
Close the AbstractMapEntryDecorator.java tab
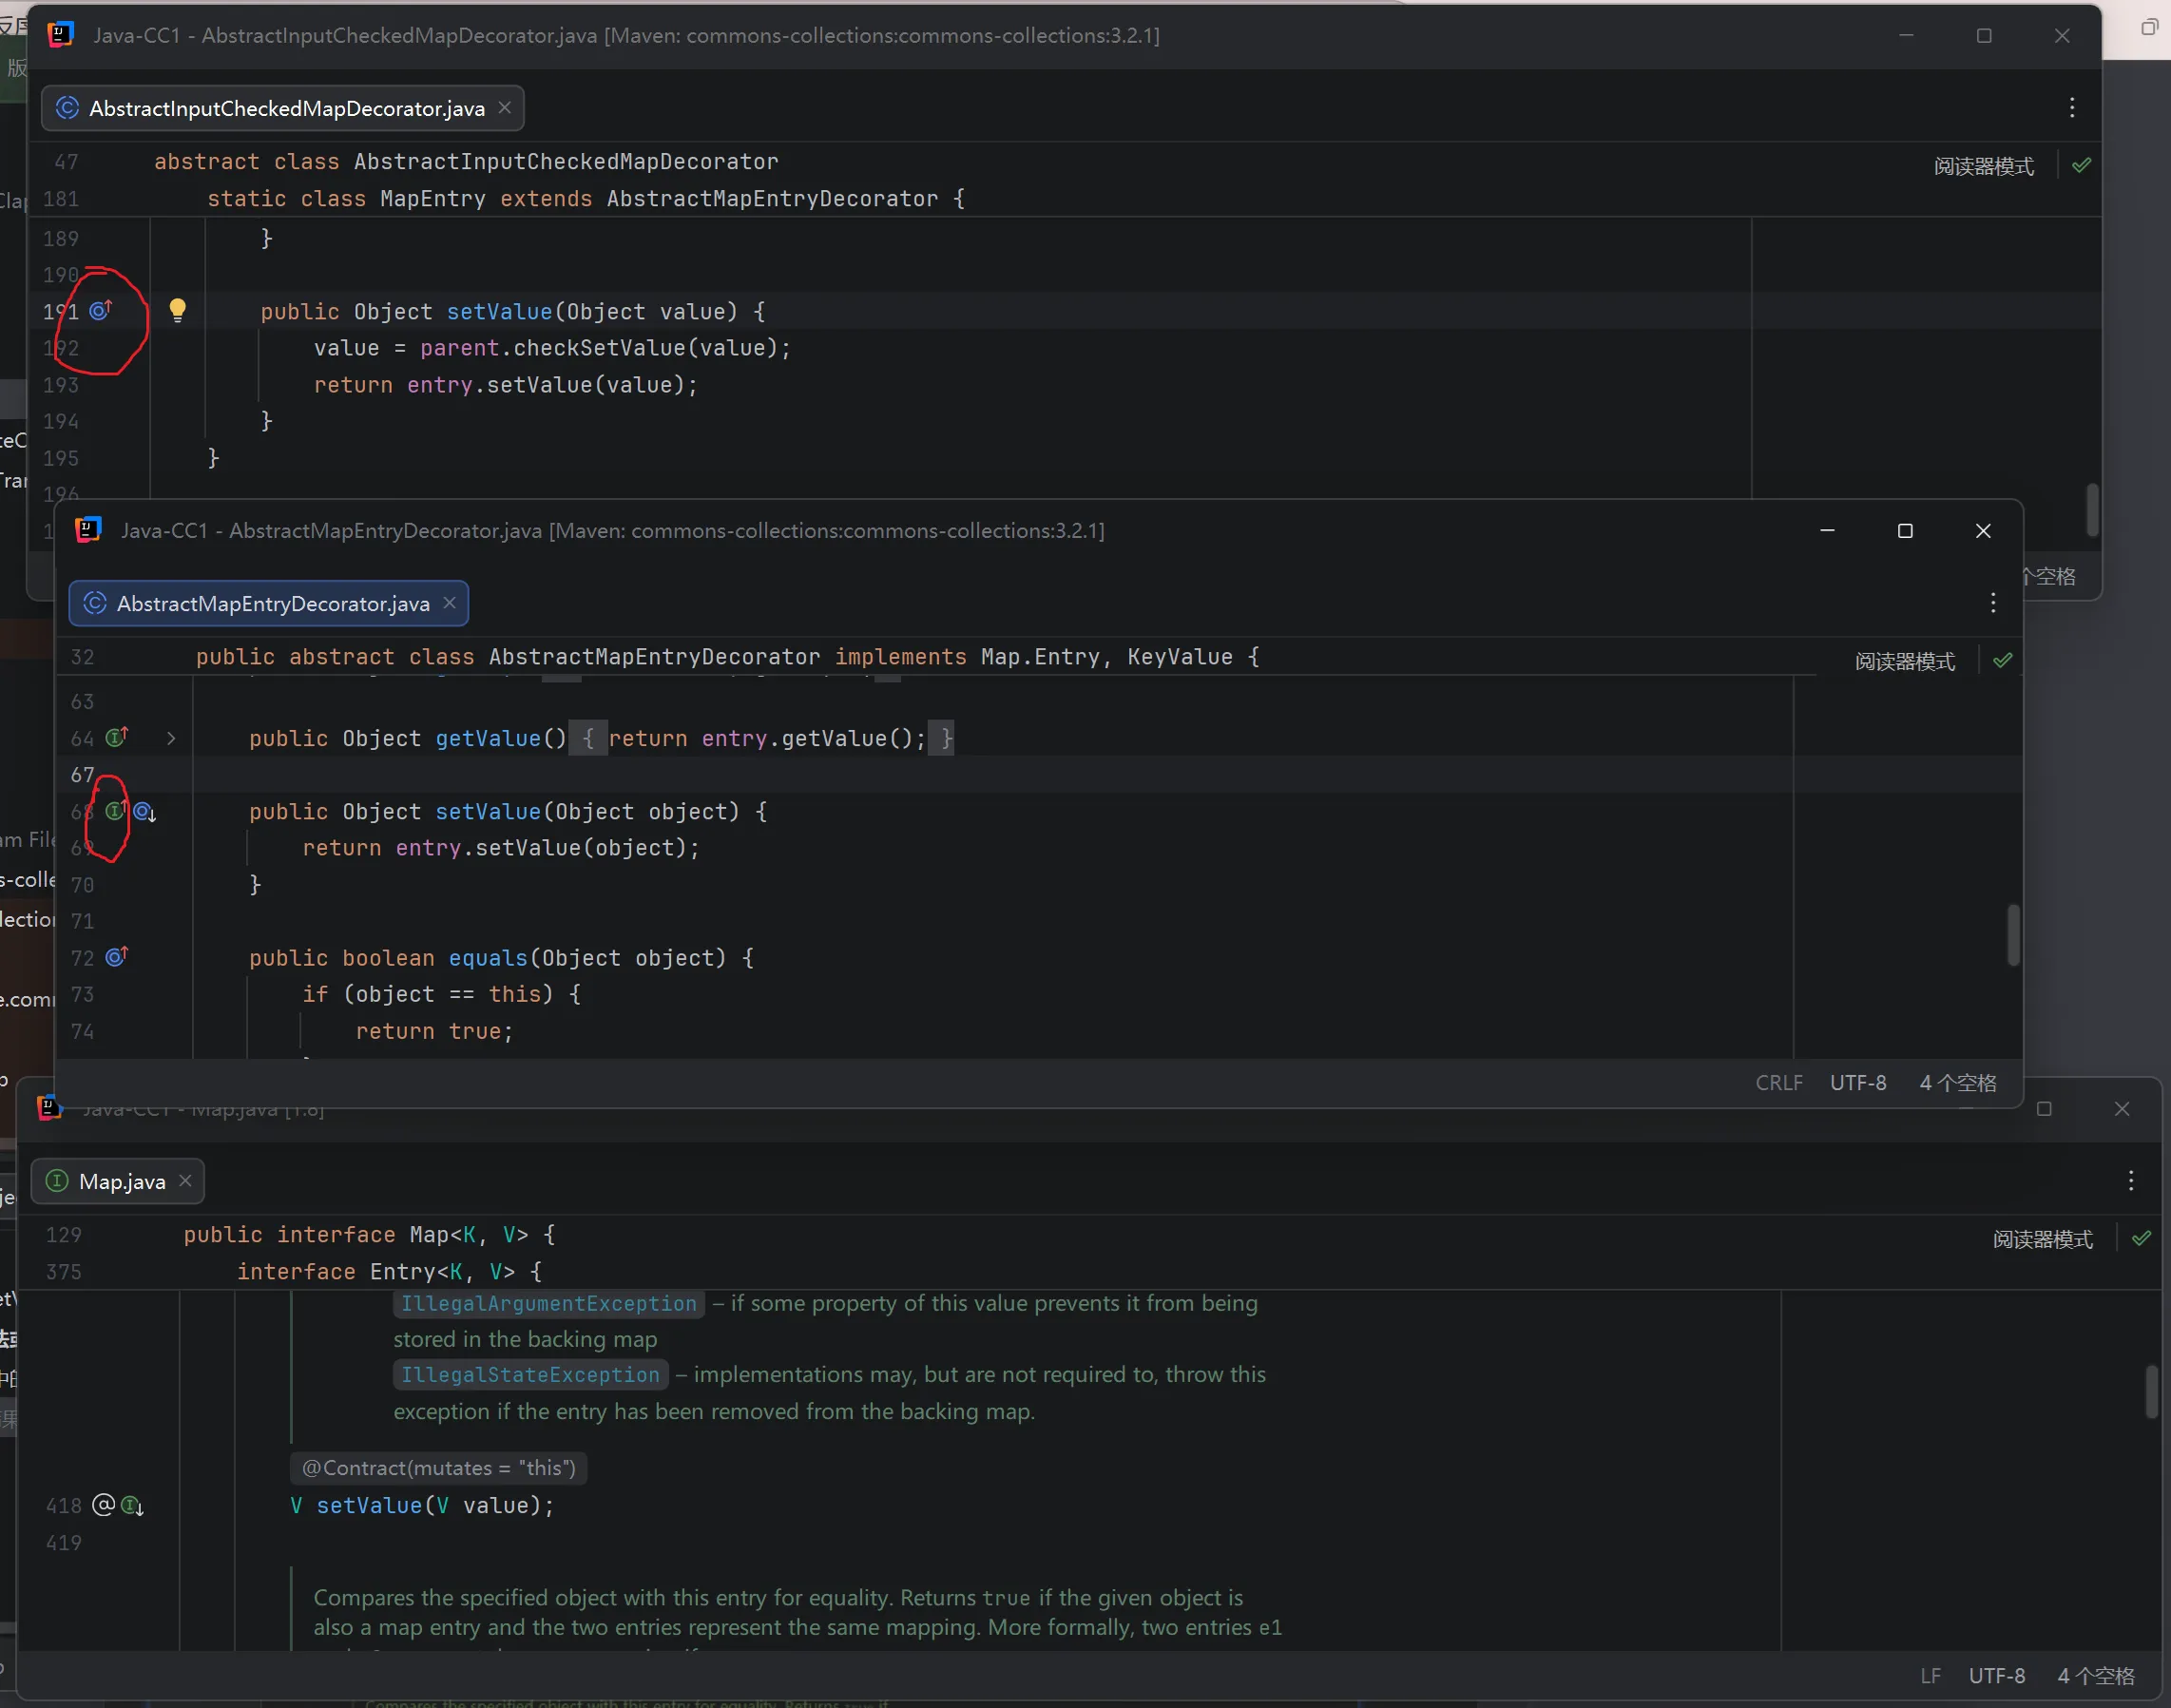pos(450,603)
